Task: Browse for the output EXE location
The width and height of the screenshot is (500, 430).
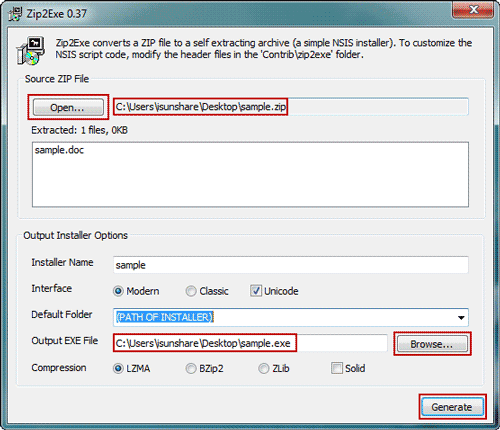Action: 432,344
